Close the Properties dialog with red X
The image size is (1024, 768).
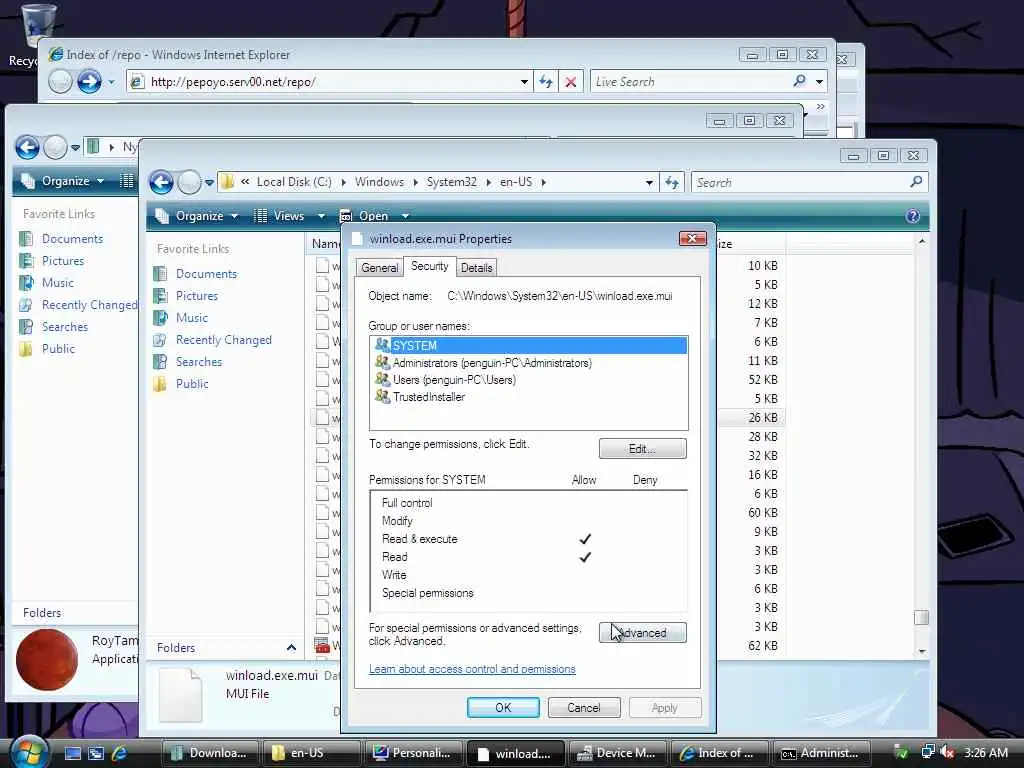tap(692, 238)
